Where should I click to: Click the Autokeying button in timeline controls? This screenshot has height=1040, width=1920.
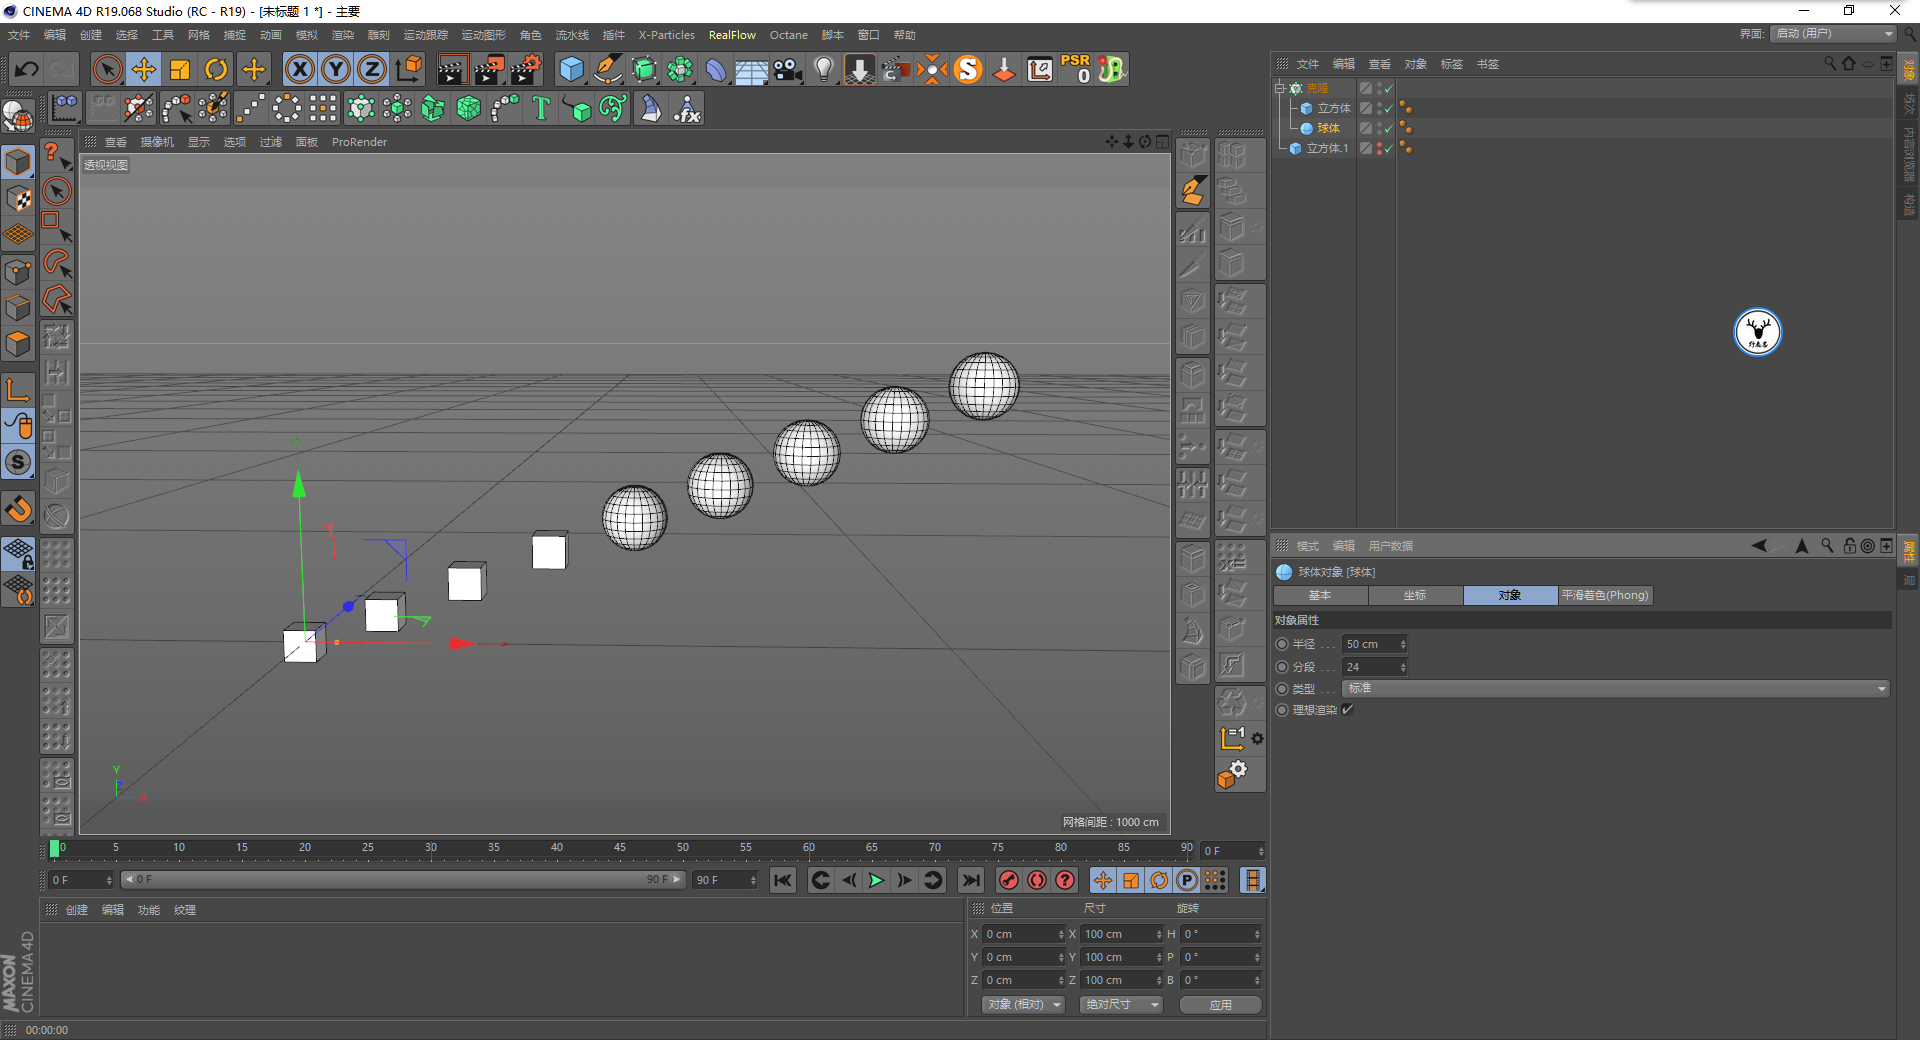tap(1037, 880)
